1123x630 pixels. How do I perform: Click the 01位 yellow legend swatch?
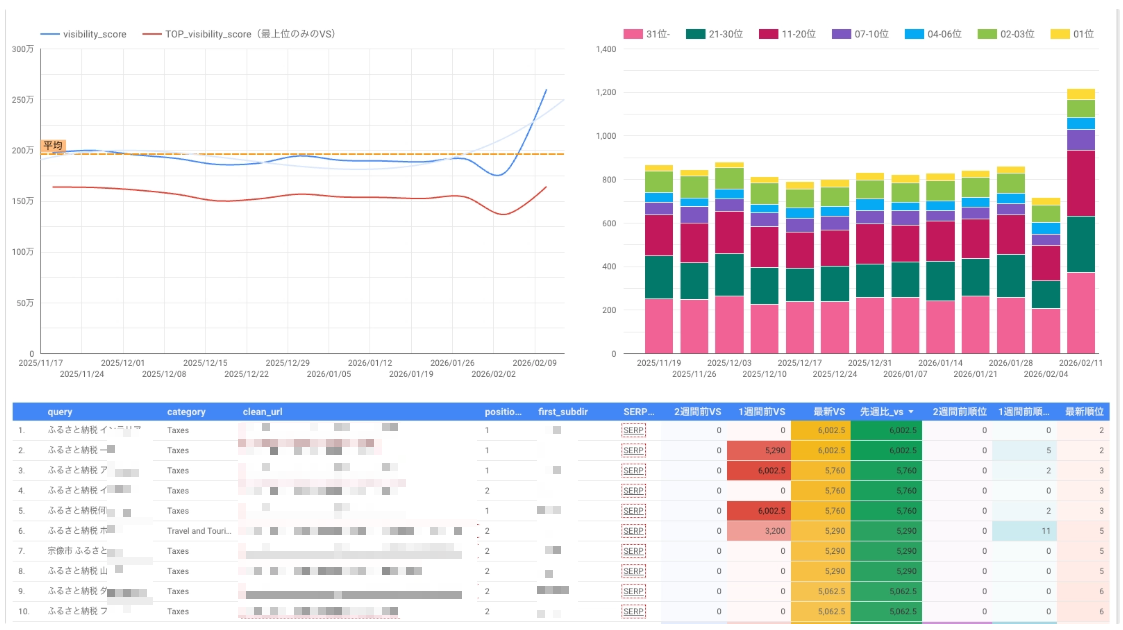[x=1062, y=34]
